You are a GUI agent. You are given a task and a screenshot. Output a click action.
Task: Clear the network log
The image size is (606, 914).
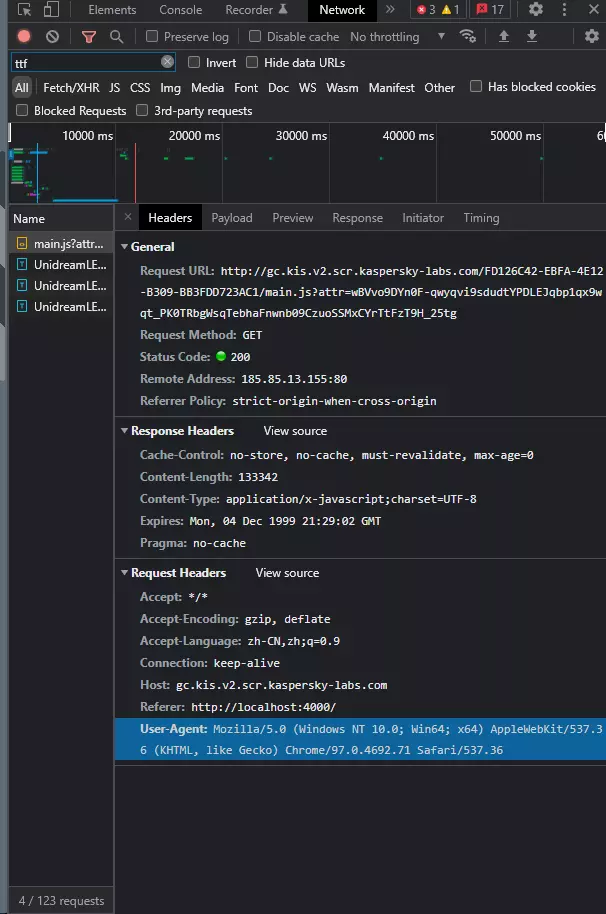52,37
